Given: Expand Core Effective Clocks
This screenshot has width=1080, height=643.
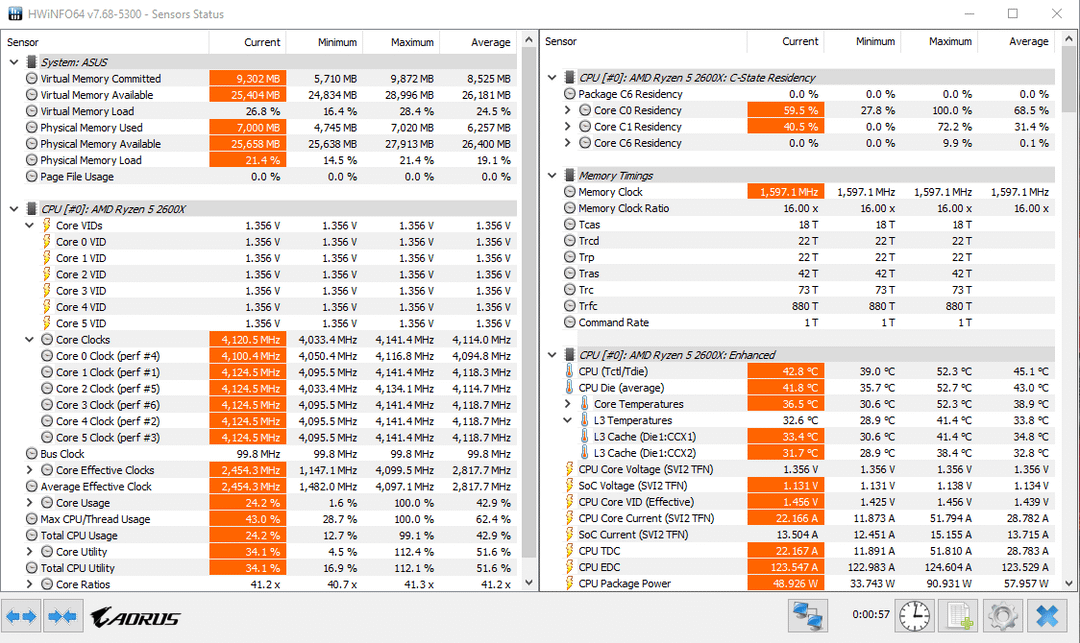Looking at the screenshot, I should [x=30, y=470].
